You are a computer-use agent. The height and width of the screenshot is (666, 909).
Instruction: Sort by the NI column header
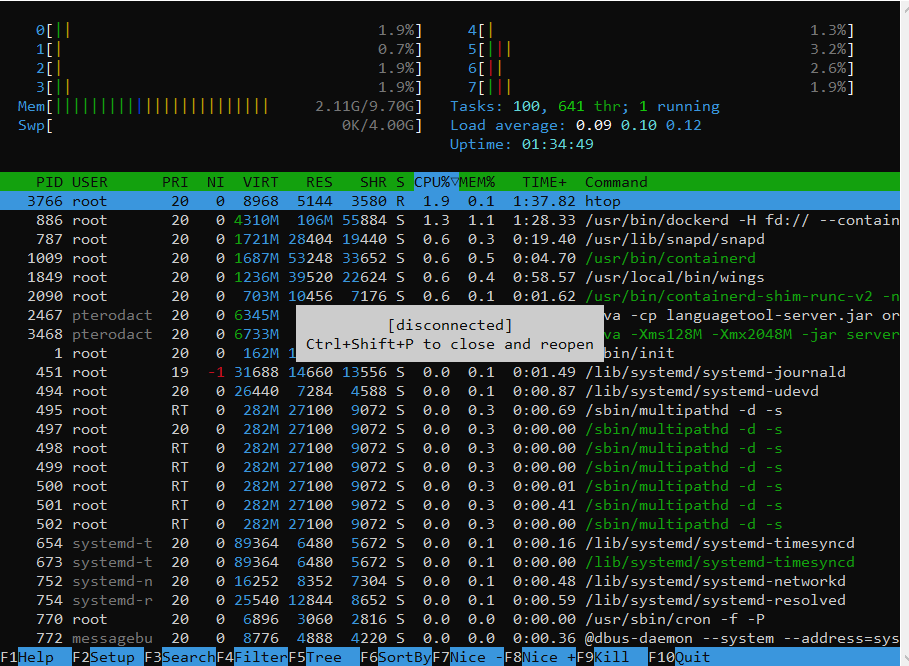tap(215, 182)
